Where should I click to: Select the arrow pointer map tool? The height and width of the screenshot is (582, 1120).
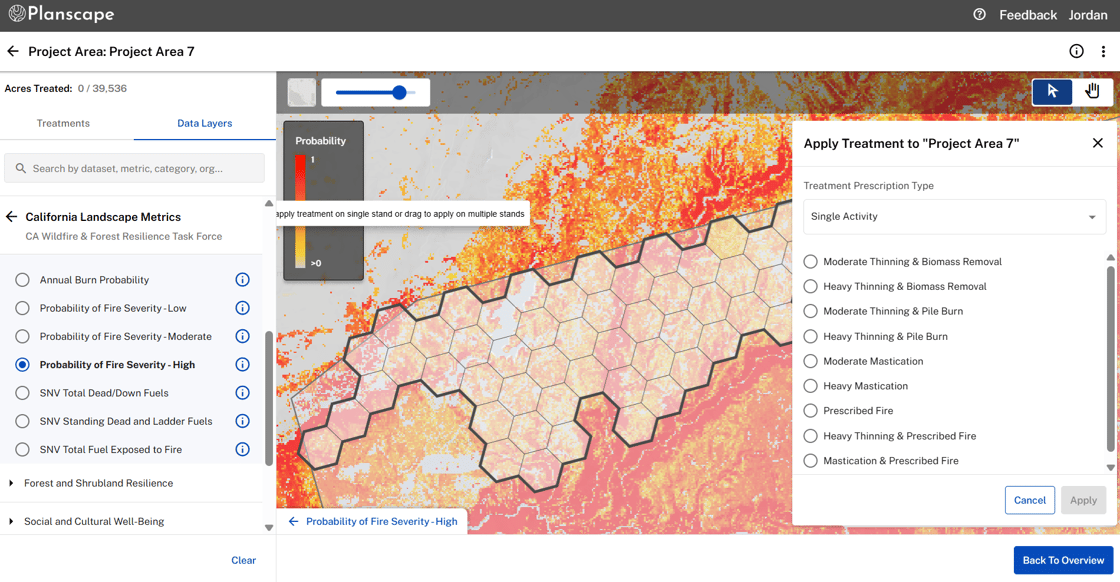pyautogui.click(x=1052, y=91)
